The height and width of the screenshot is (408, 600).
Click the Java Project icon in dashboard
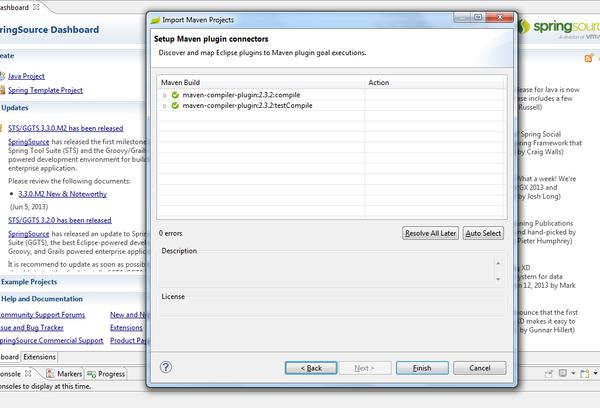pyautogui.click(x=2, y=76)
